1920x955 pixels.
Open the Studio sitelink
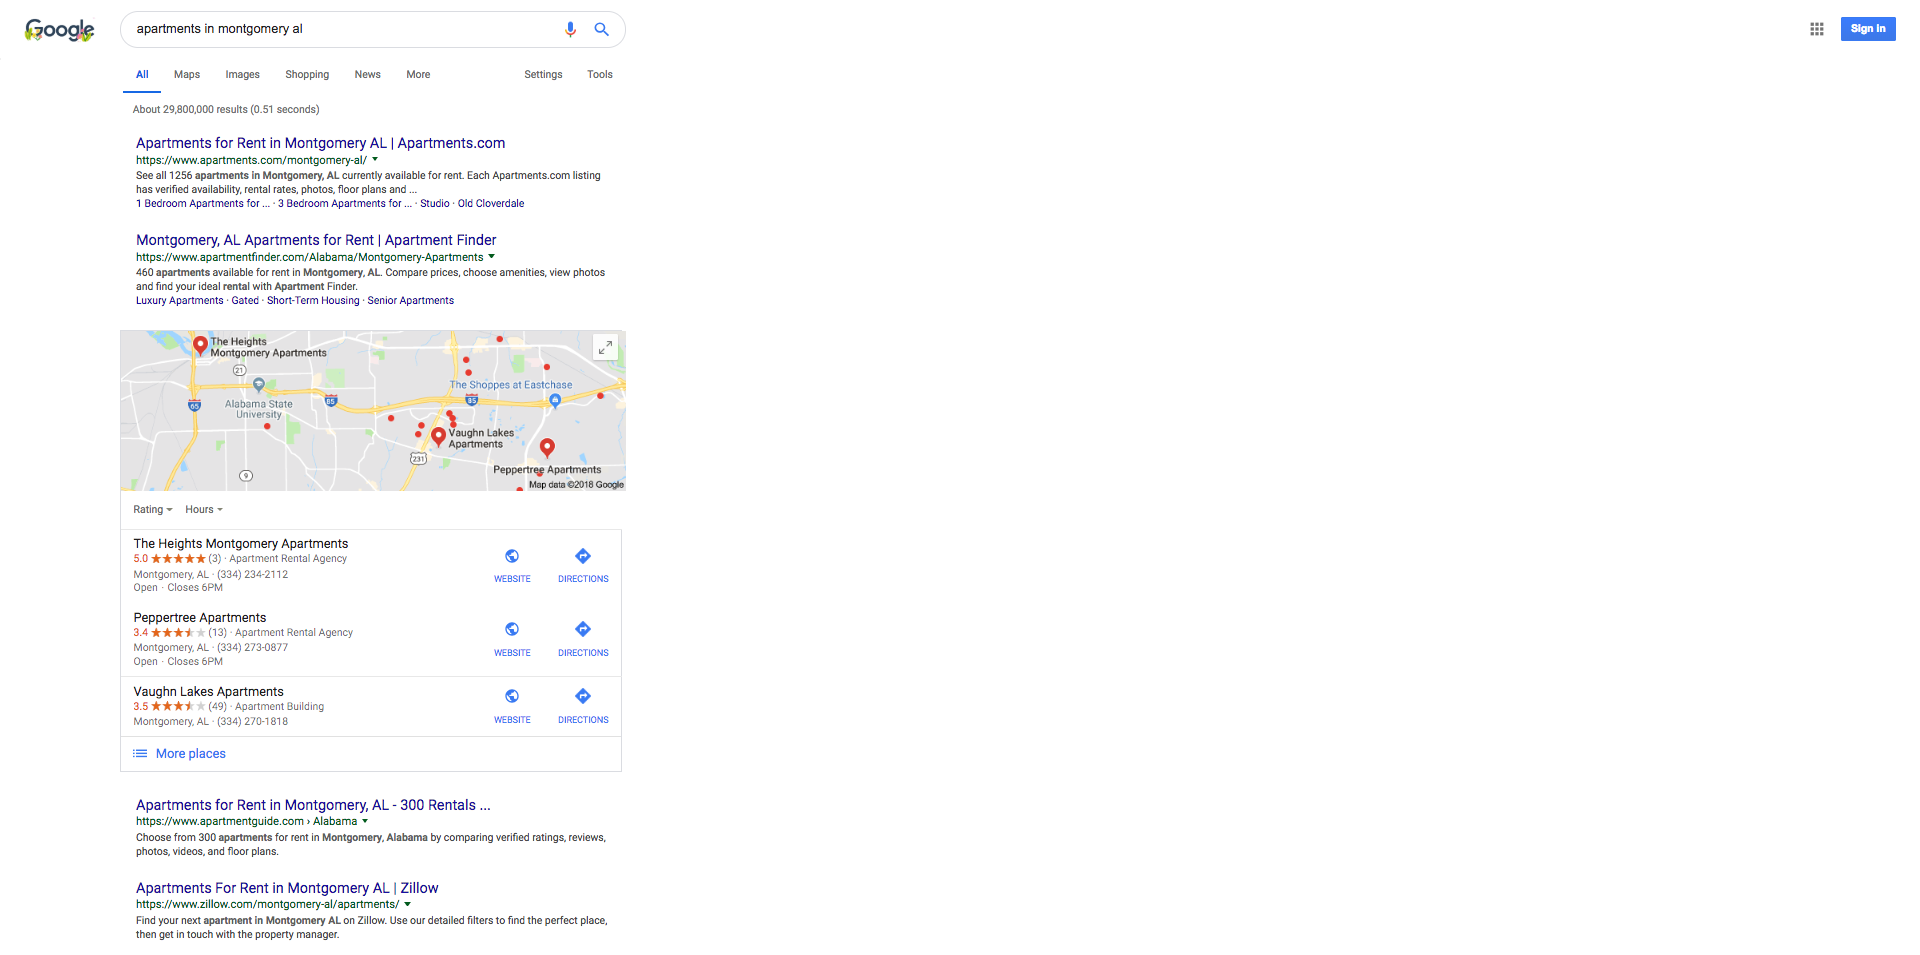coord(435,203)
